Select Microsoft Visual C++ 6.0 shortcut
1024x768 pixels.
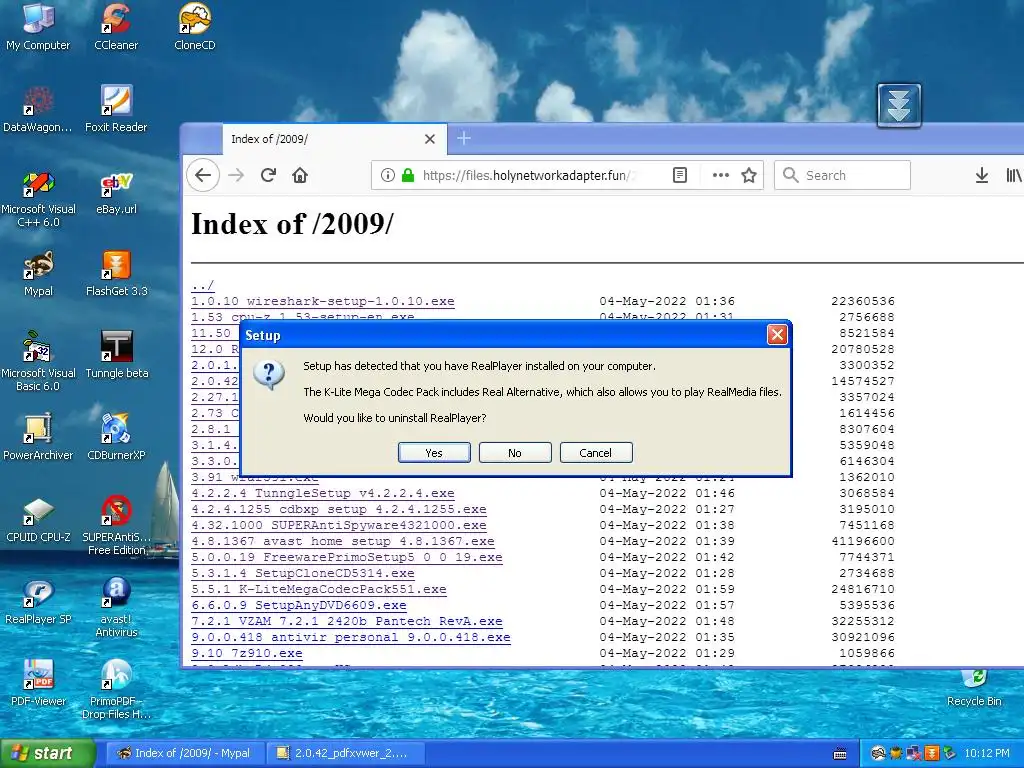coord(38,198)
